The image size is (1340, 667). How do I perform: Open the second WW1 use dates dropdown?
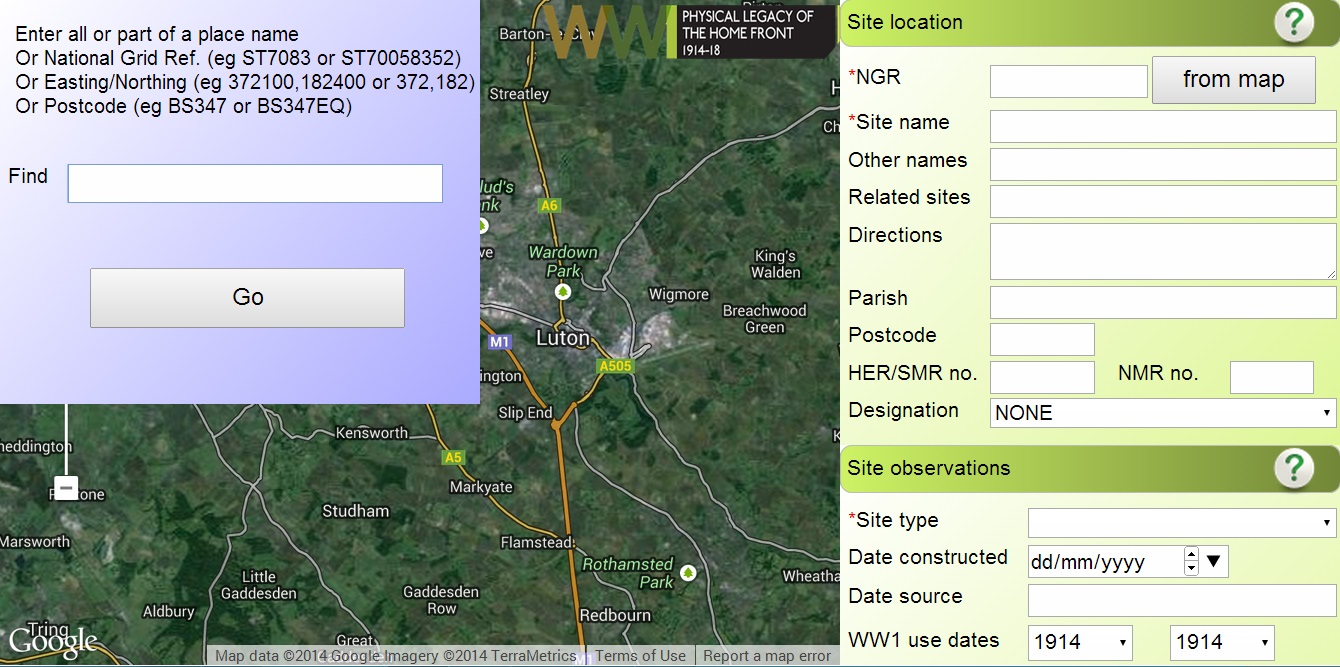tap(1222, 642)
